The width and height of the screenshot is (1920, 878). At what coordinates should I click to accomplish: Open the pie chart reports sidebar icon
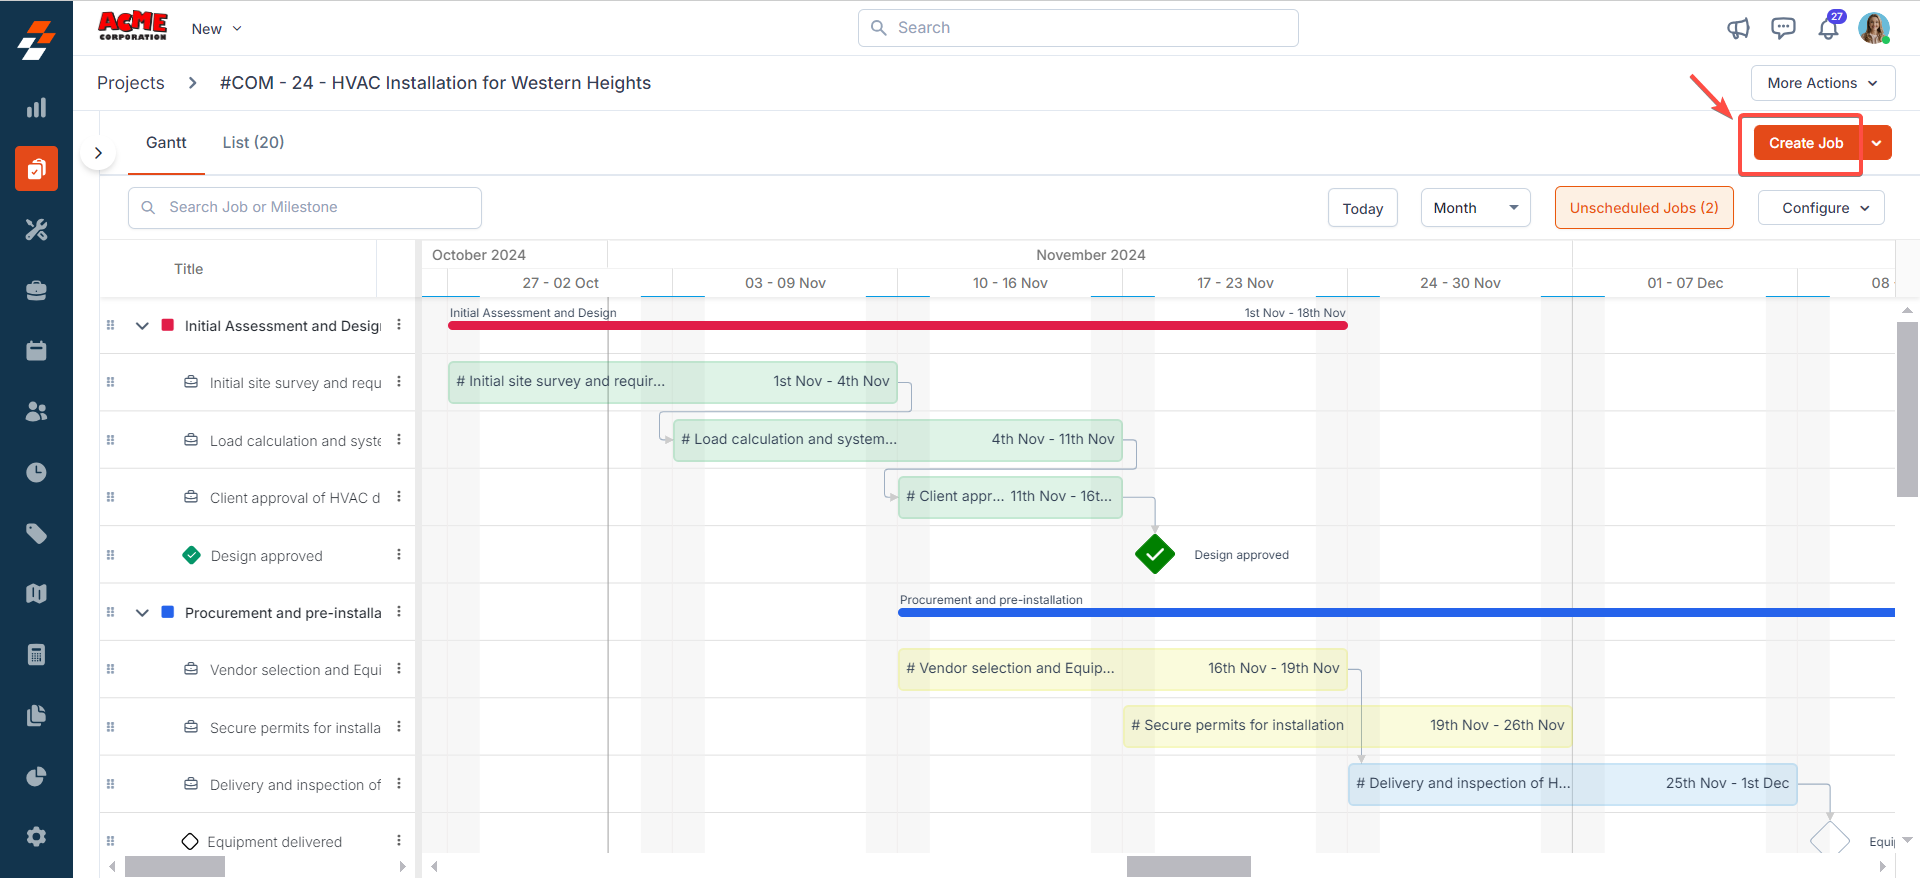click(x=36, y=776)
